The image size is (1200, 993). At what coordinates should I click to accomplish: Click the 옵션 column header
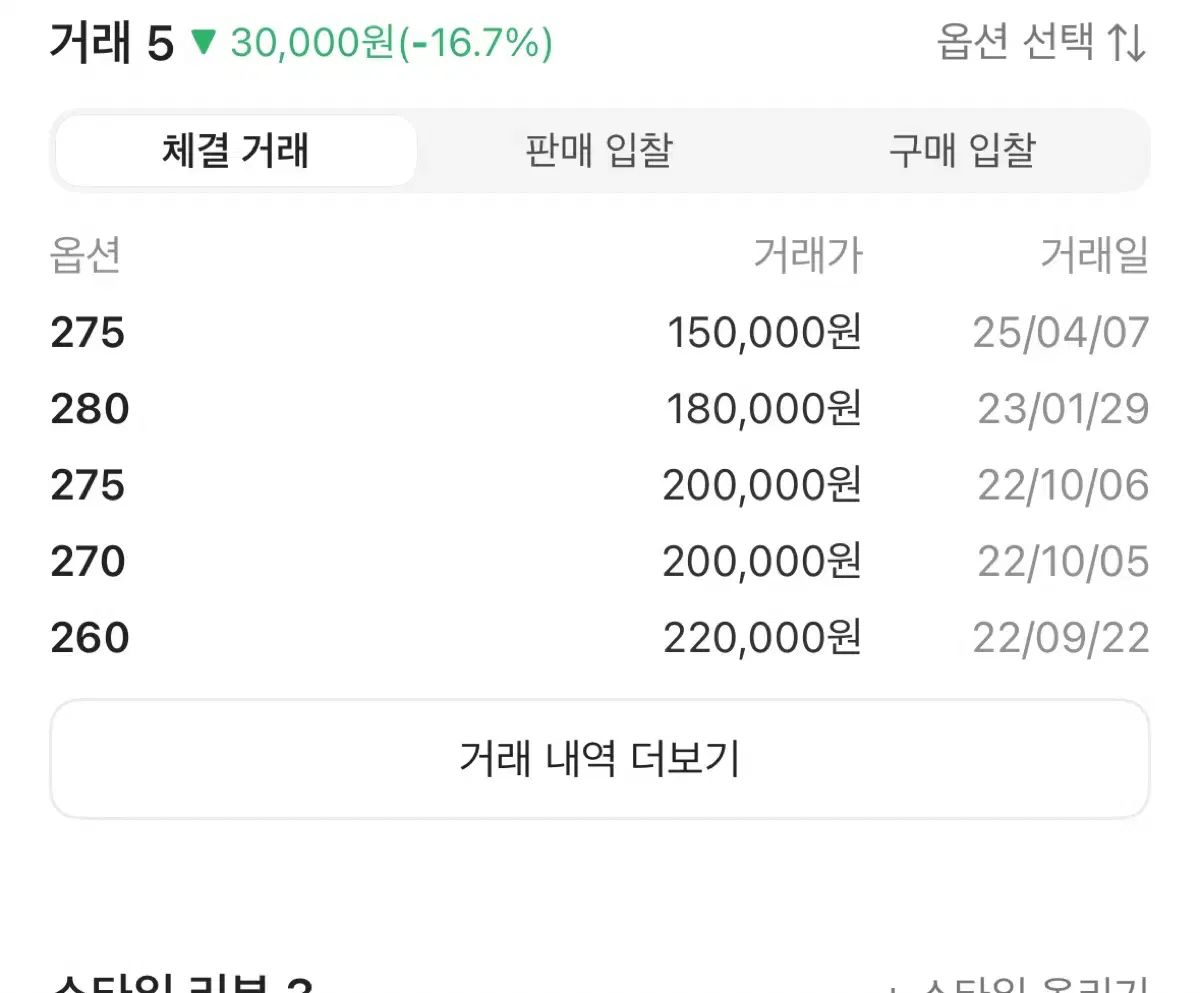point(85,257)
